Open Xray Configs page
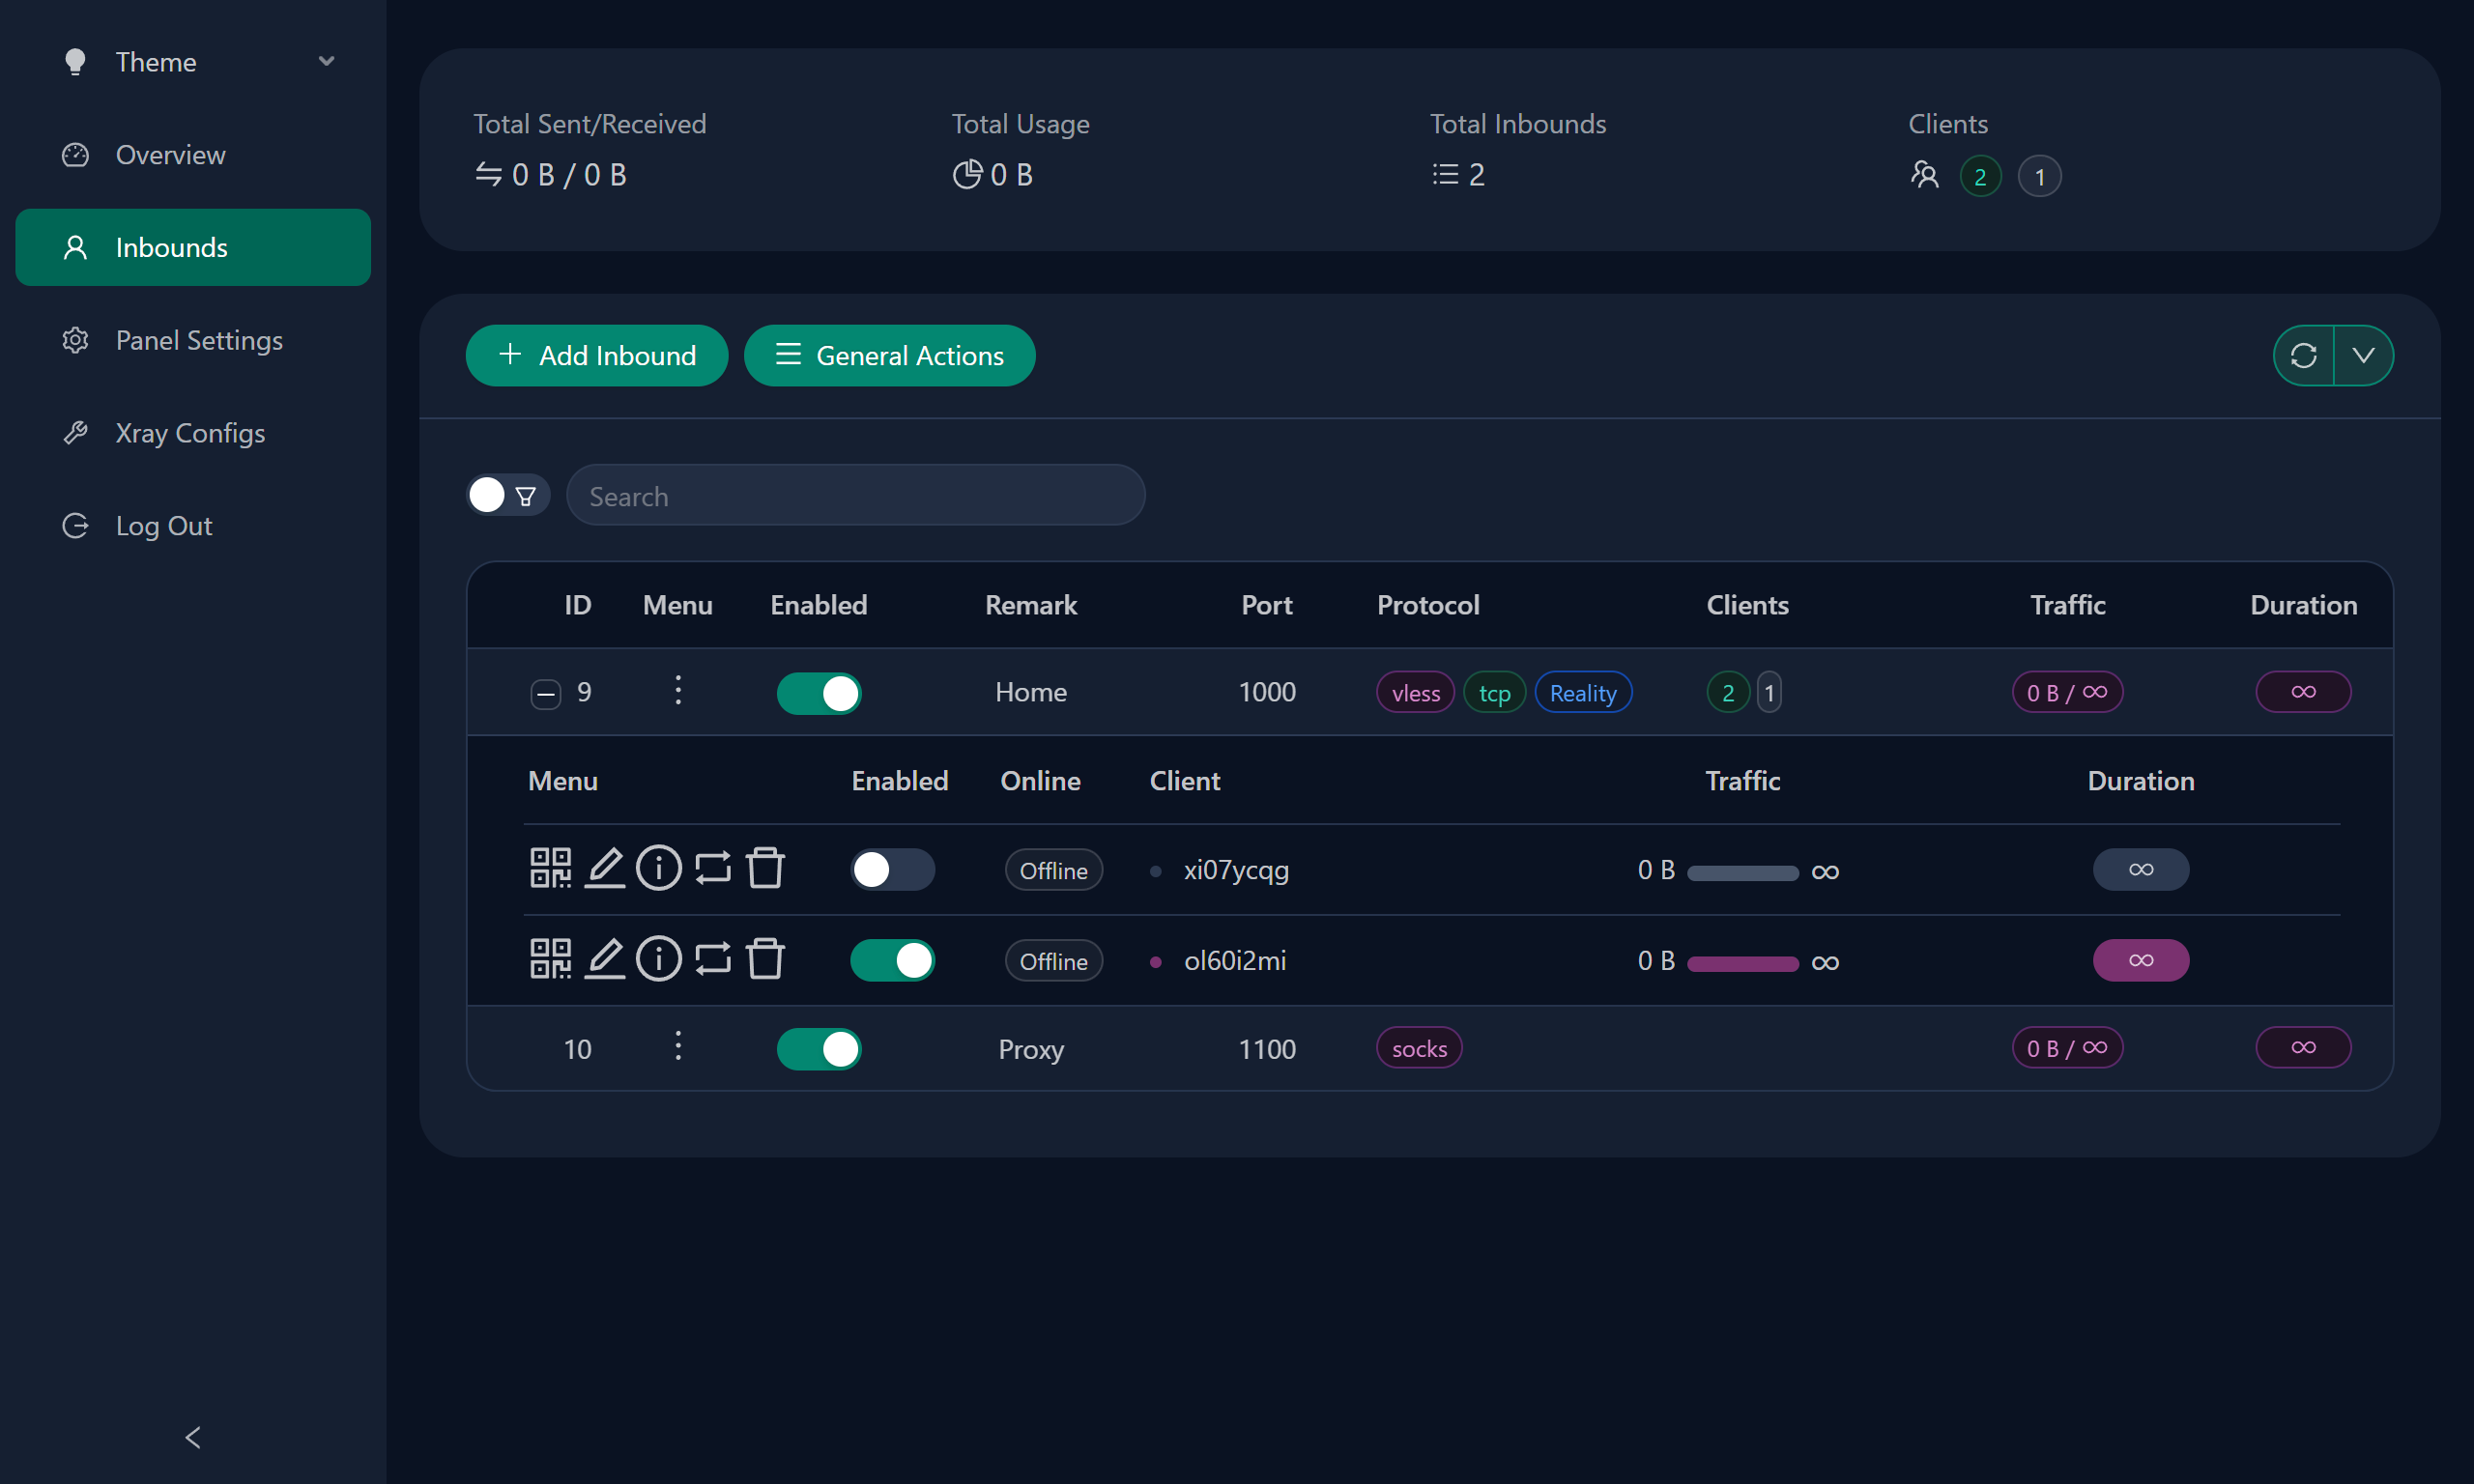Viewport: 2474px width, 1484px height. (190, 433)
